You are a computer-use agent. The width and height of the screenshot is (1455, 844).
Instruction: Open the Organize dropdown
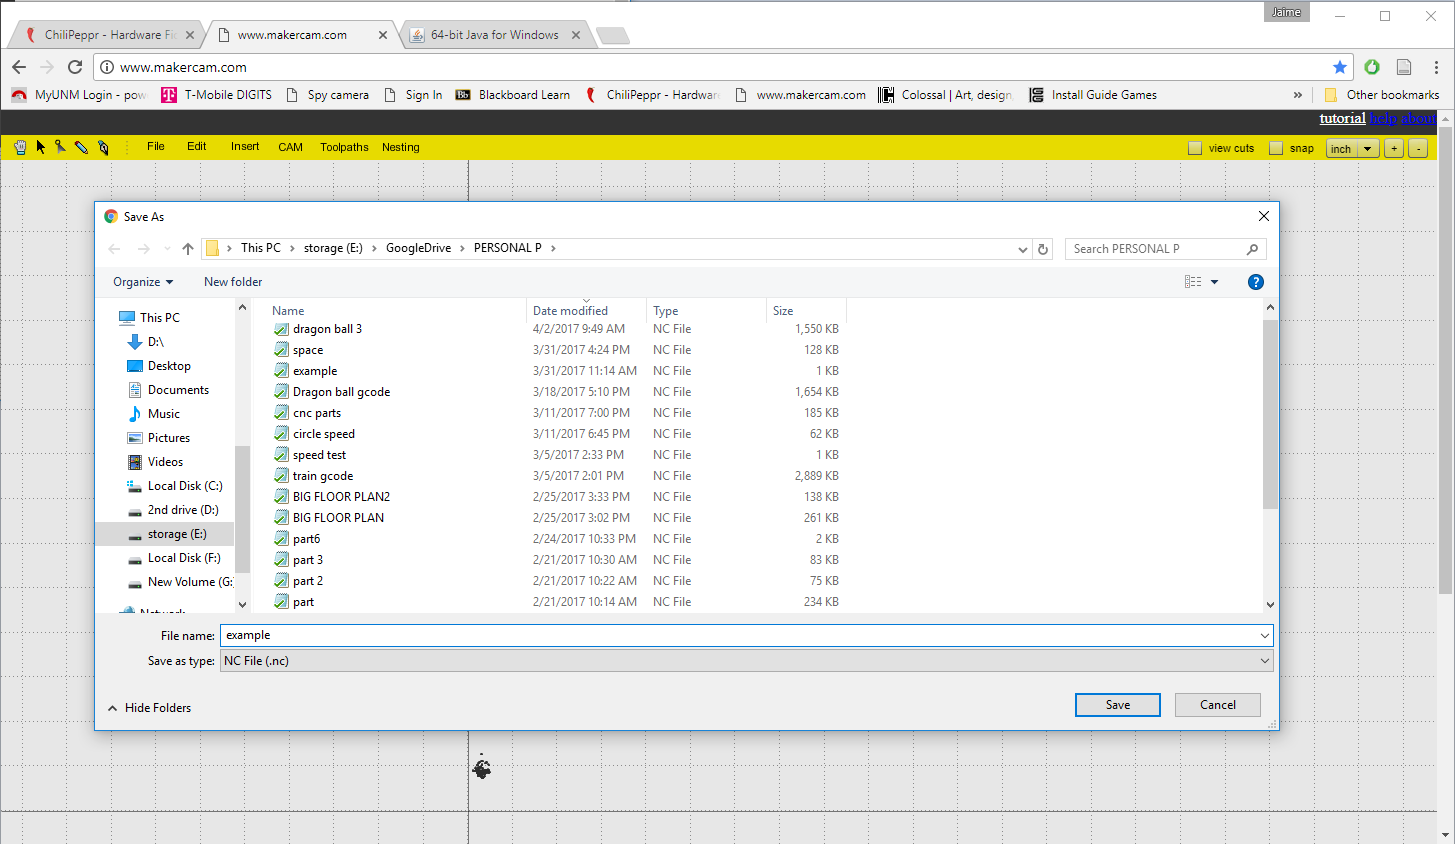click(x=143, y=282)
